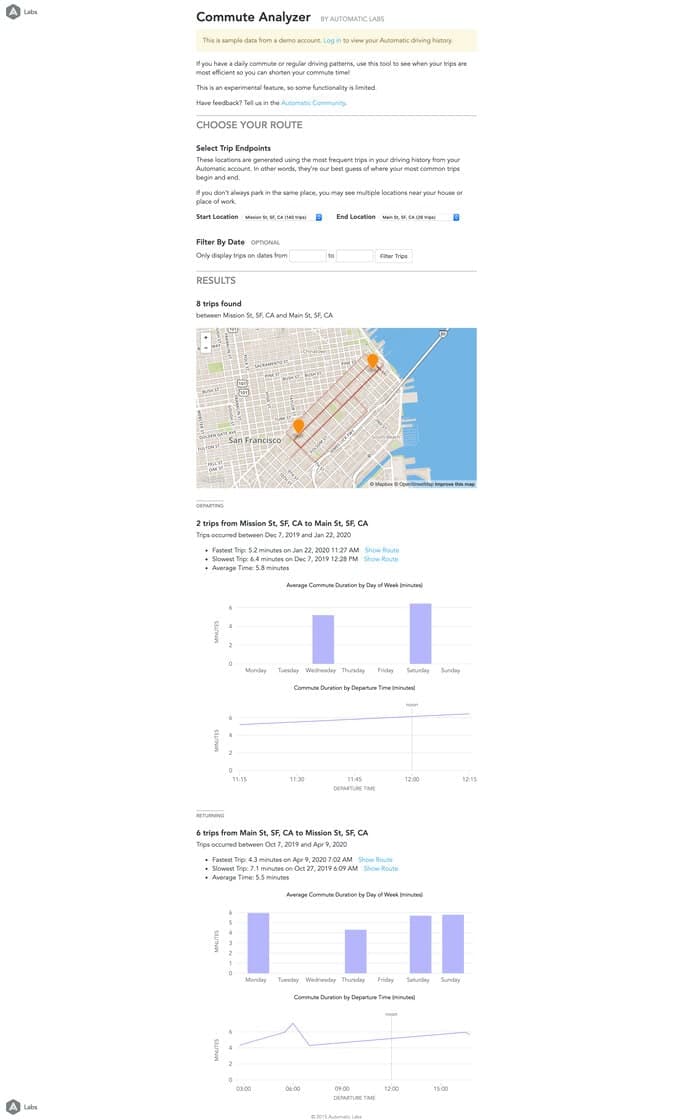
Task: Click the Sunday bar in returning chart
Action: click(453, 944)
